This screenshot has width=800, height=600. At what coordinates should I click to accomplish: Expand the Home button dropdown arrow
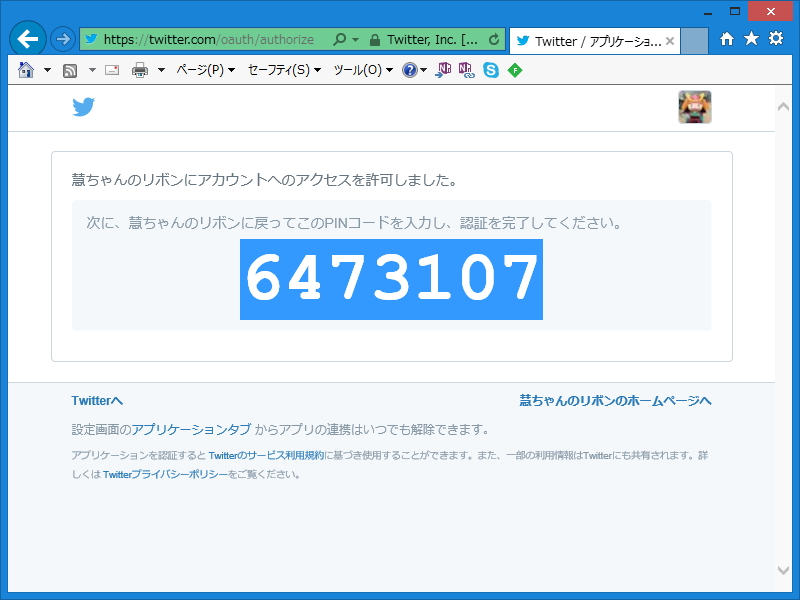(x=46, y=70)
